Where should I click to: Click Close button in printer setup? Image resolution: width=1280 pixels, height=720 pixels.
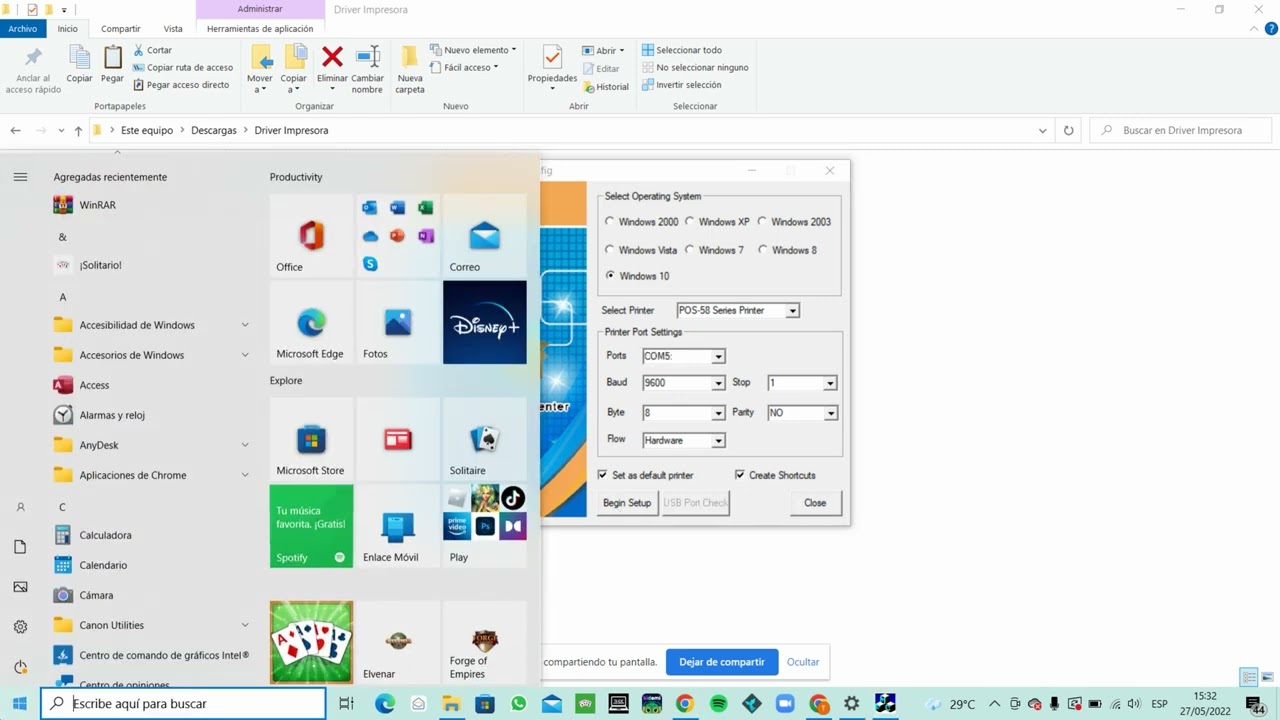pos(815,503)
